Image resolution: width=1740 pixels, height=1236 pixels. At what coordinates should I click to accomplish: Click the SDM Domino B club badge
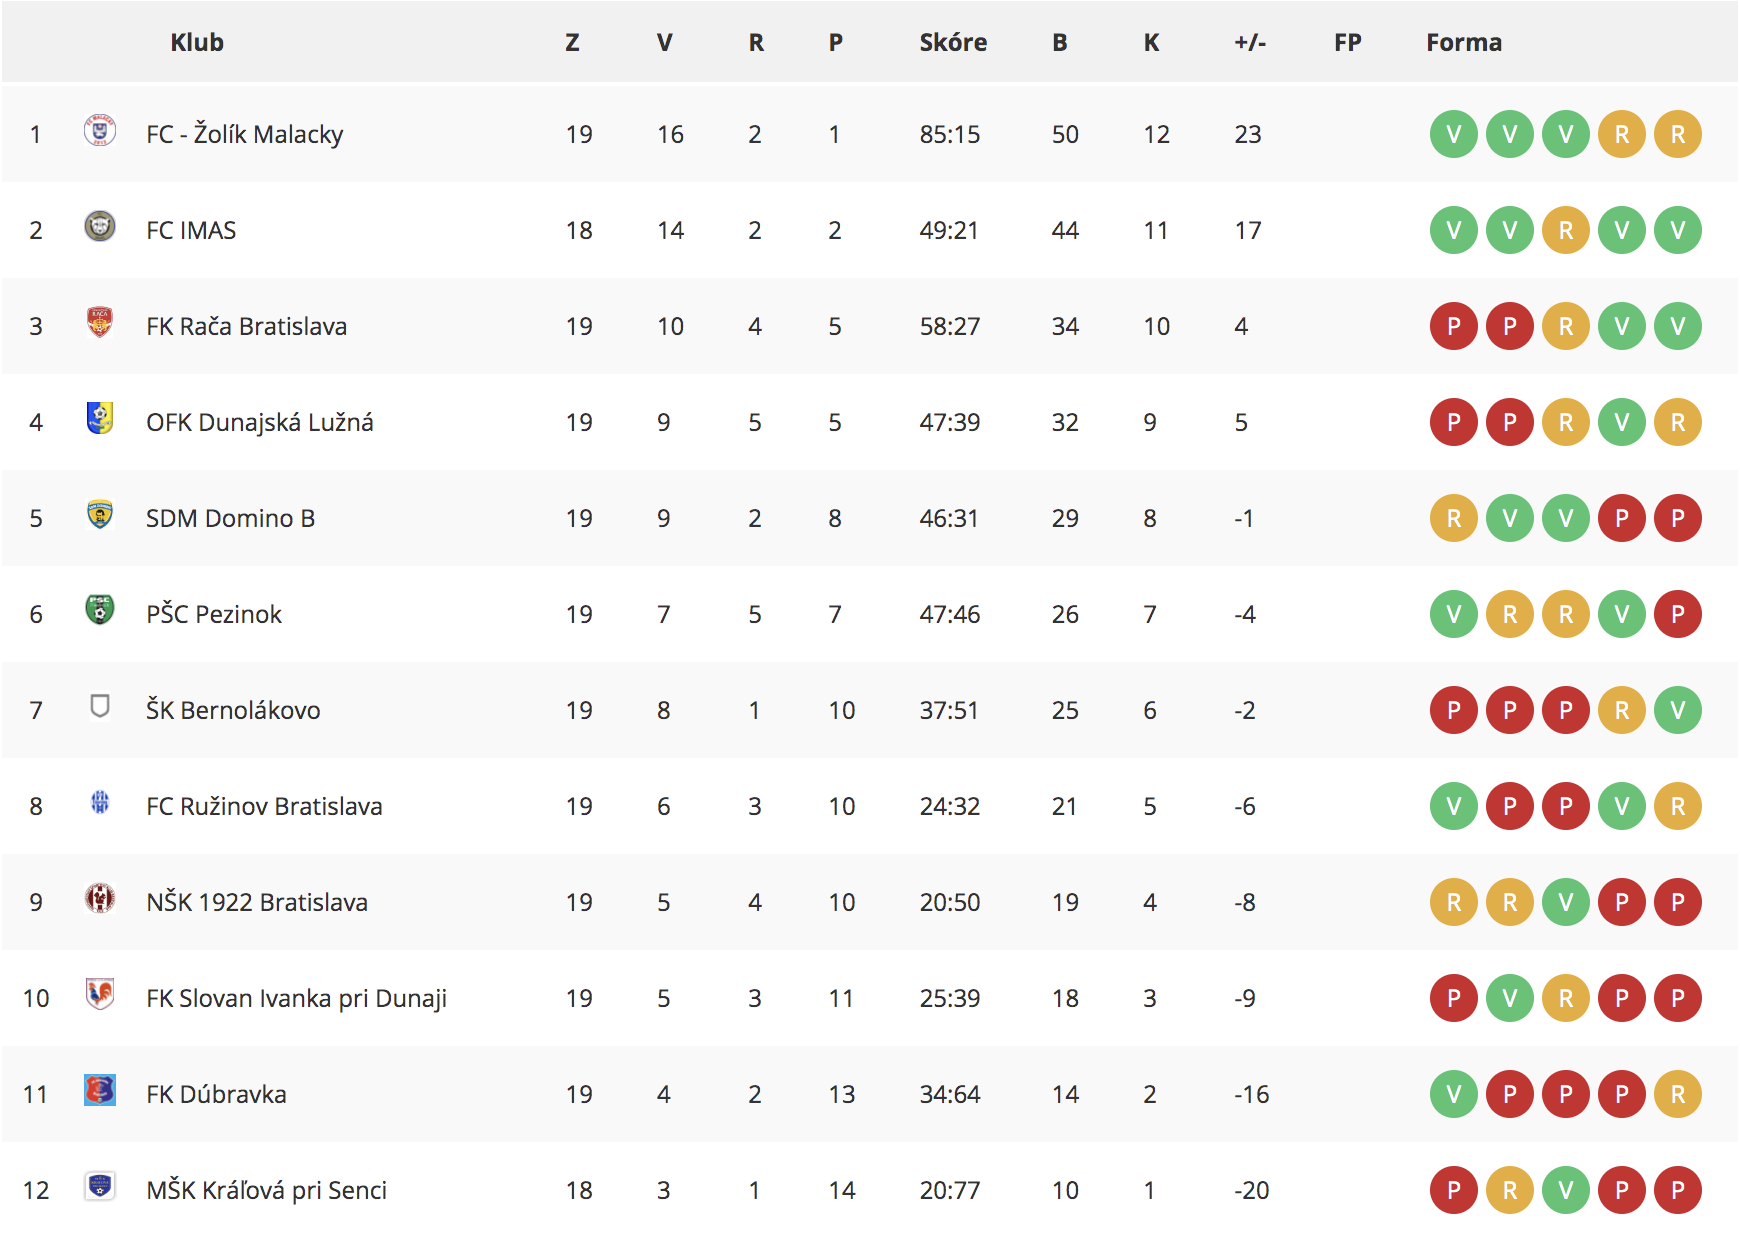pyautogui.click(x=100, y=514)
